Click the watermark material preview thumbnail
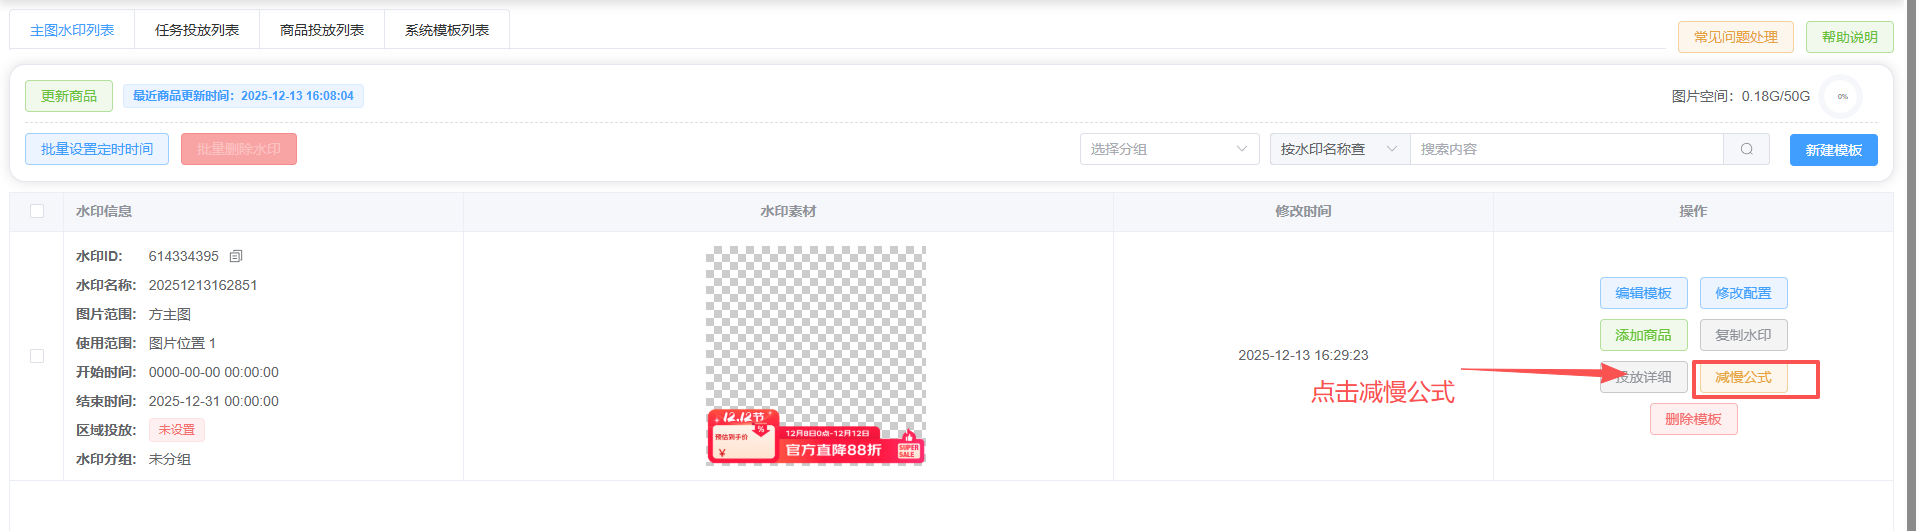This screenshot has height=531, width=1919. point(815,355)
